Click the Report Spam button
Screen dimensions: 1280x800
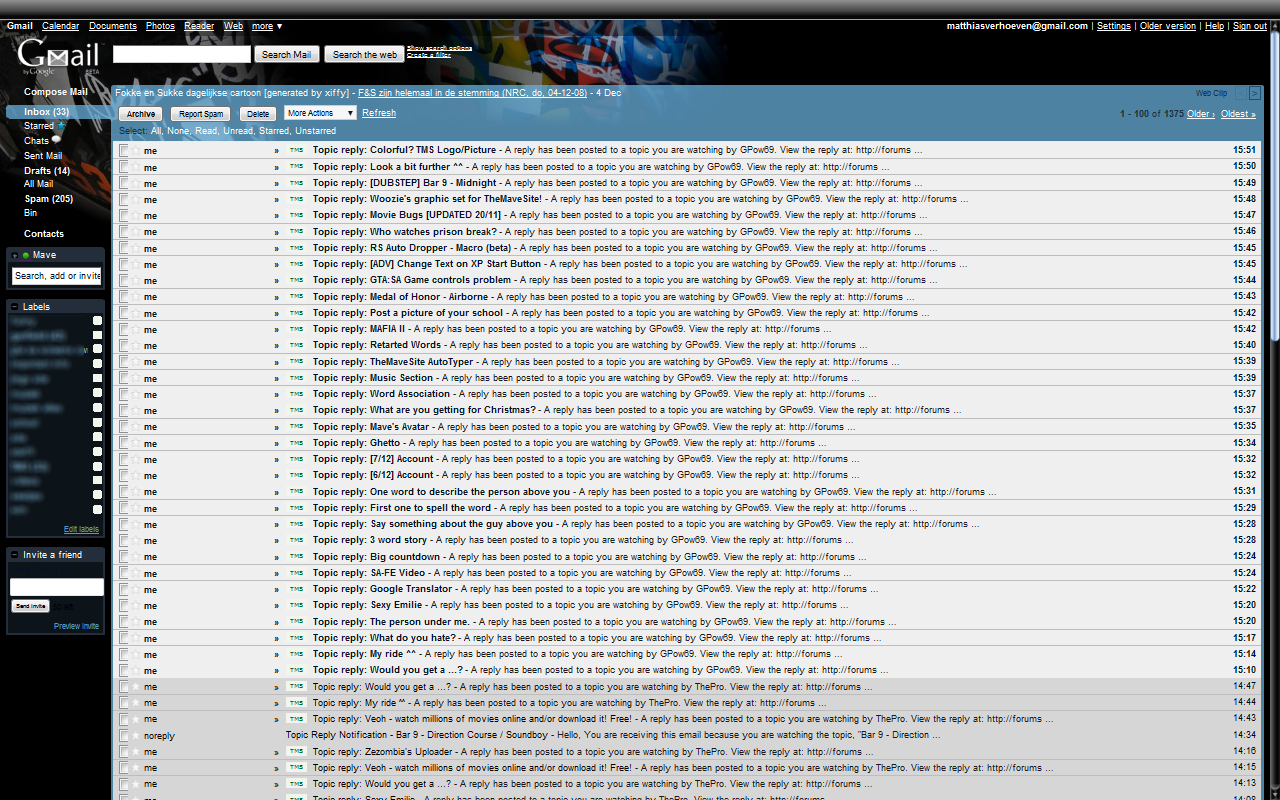tap(201, 114)
